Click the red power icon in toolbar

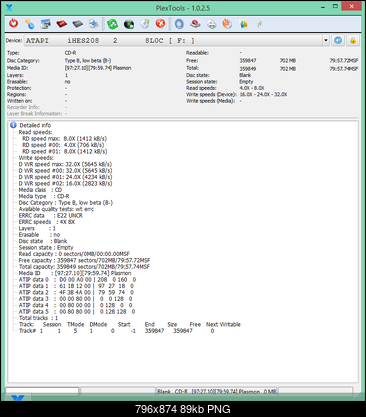click(14, 24)
